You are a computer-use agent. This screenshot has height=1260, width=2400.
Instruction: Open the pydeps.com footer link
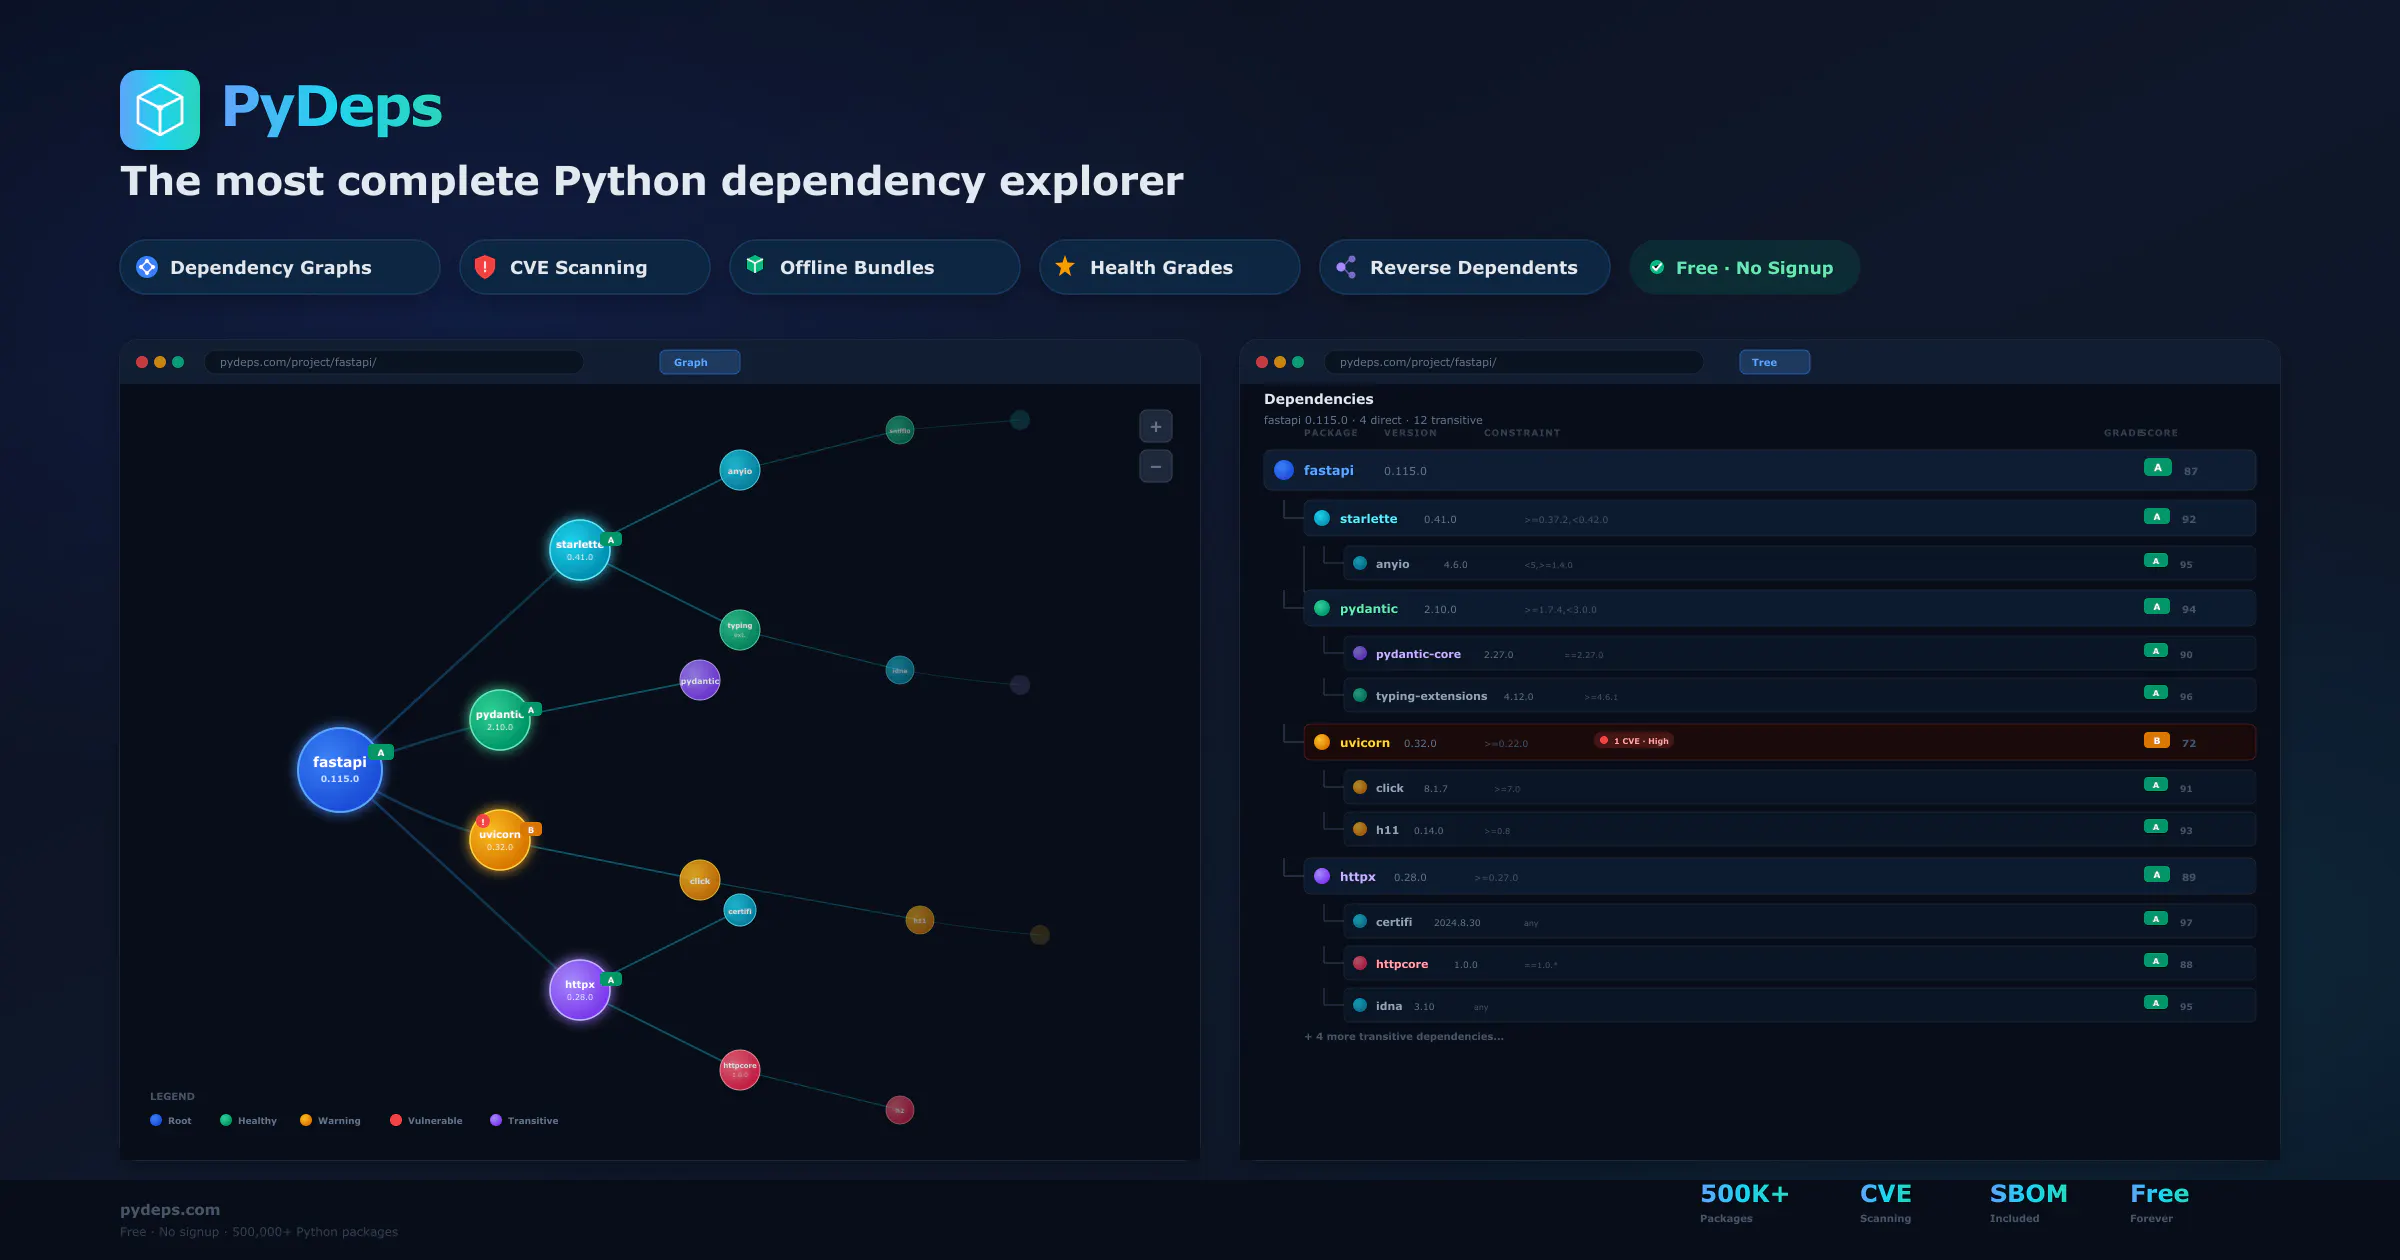pos(170,1210)
